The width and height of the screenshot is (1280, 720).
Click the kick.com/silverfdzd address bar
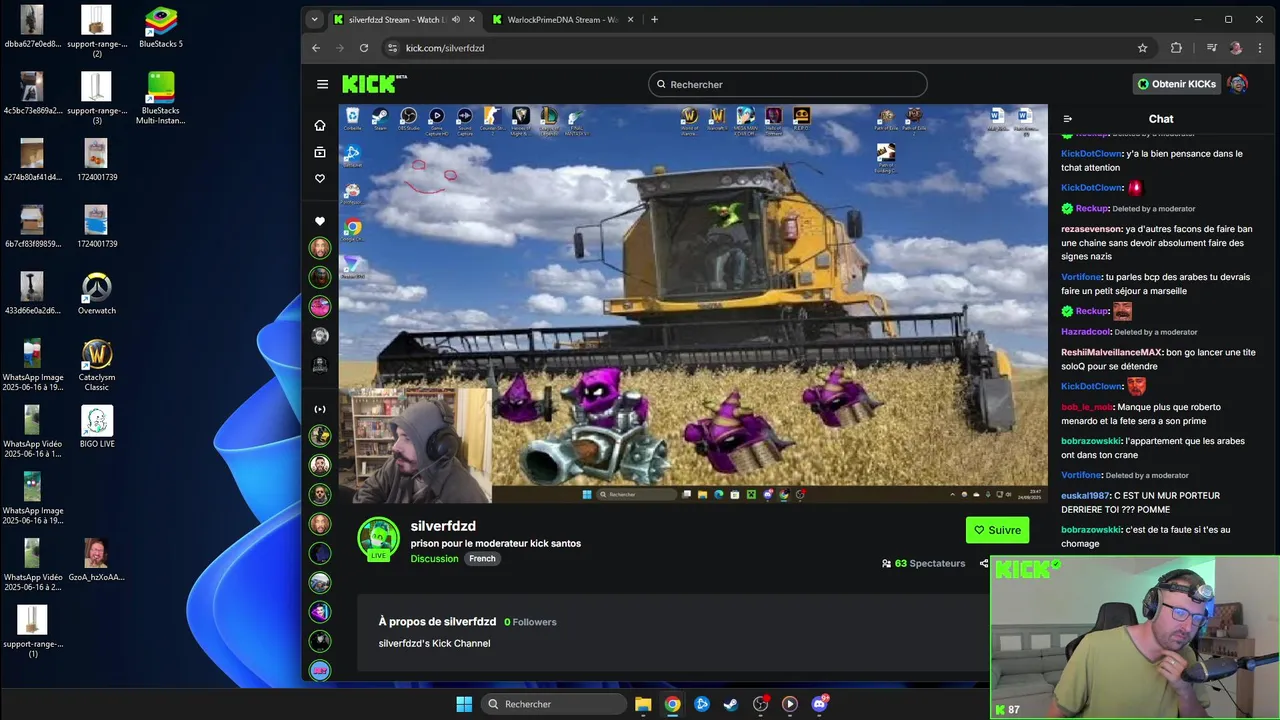coord(770,48)
